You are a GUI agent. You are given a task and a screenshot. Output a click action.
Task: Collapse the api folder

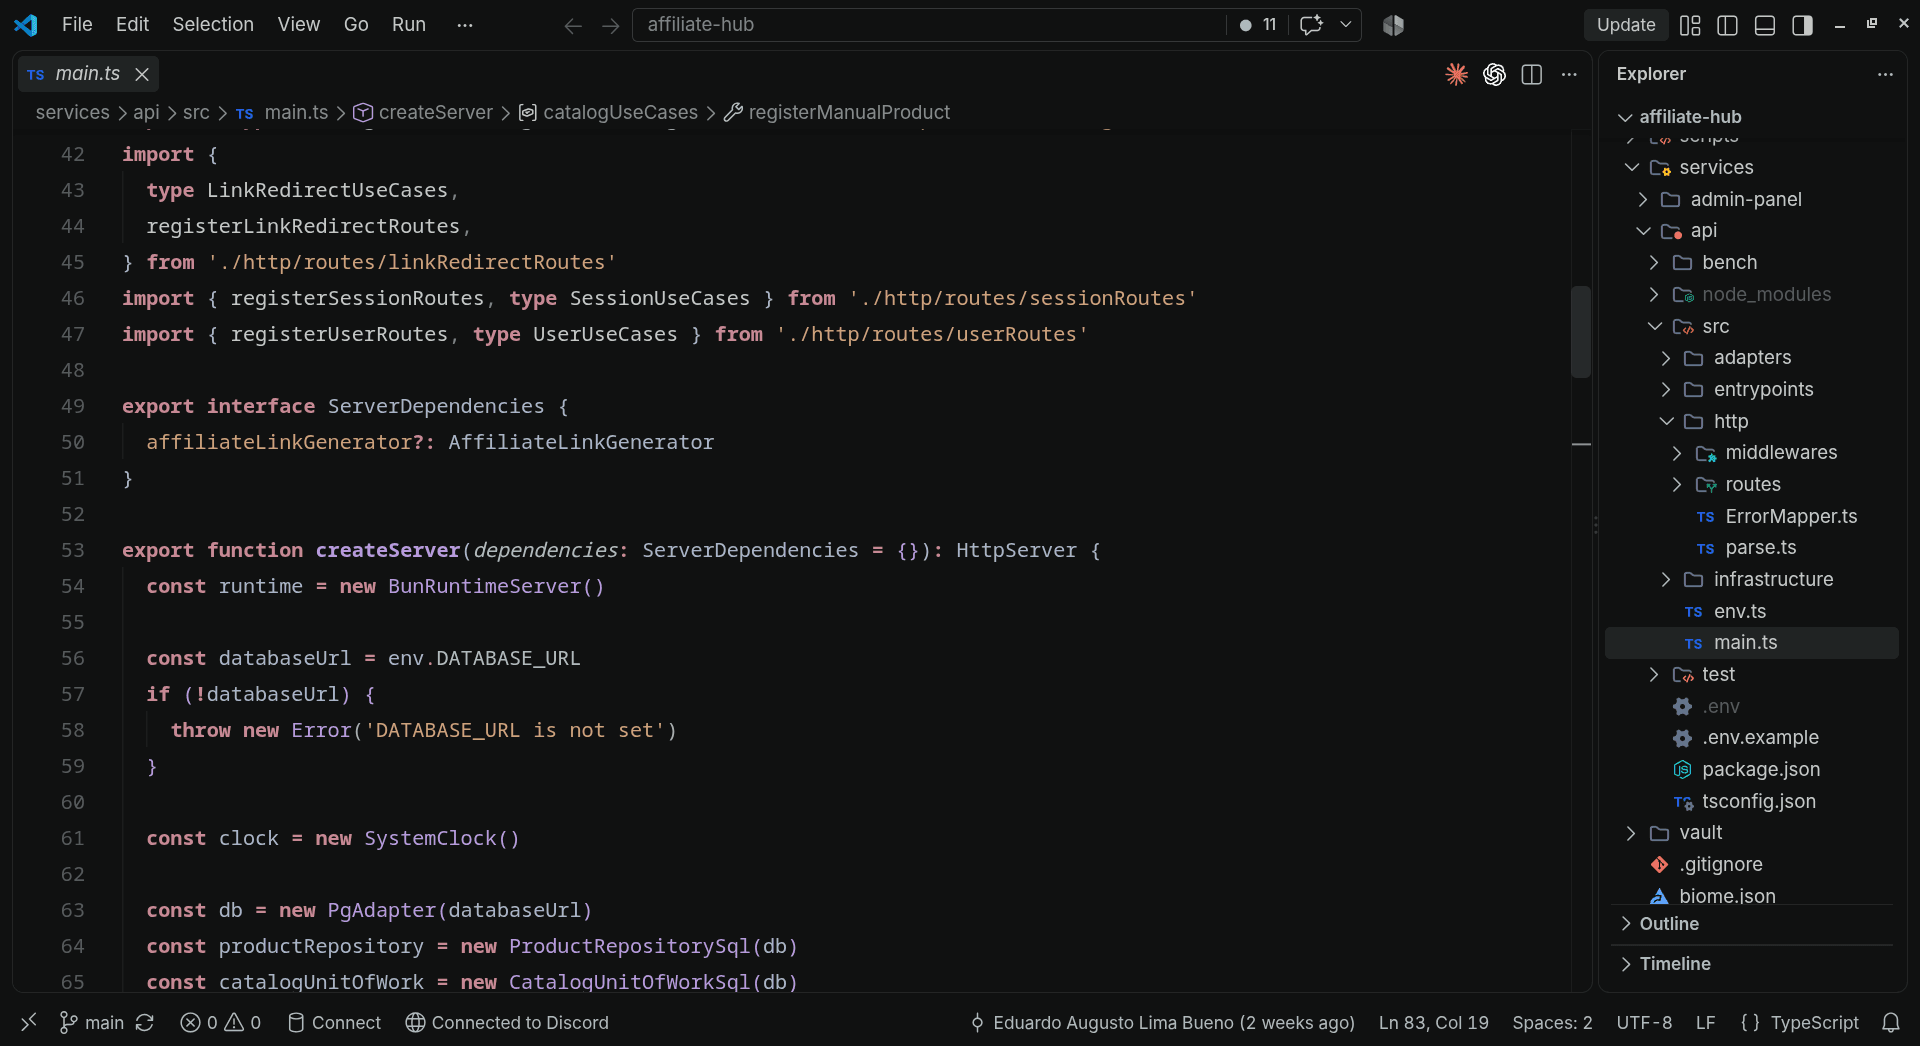pos(1643,231)
